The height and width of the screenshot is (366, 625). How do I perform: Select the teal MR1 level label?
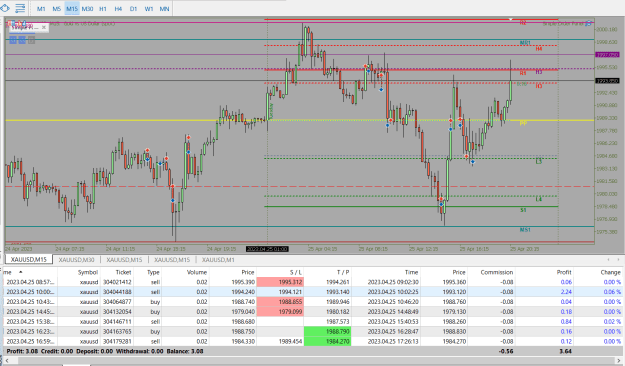click(525, 43)
